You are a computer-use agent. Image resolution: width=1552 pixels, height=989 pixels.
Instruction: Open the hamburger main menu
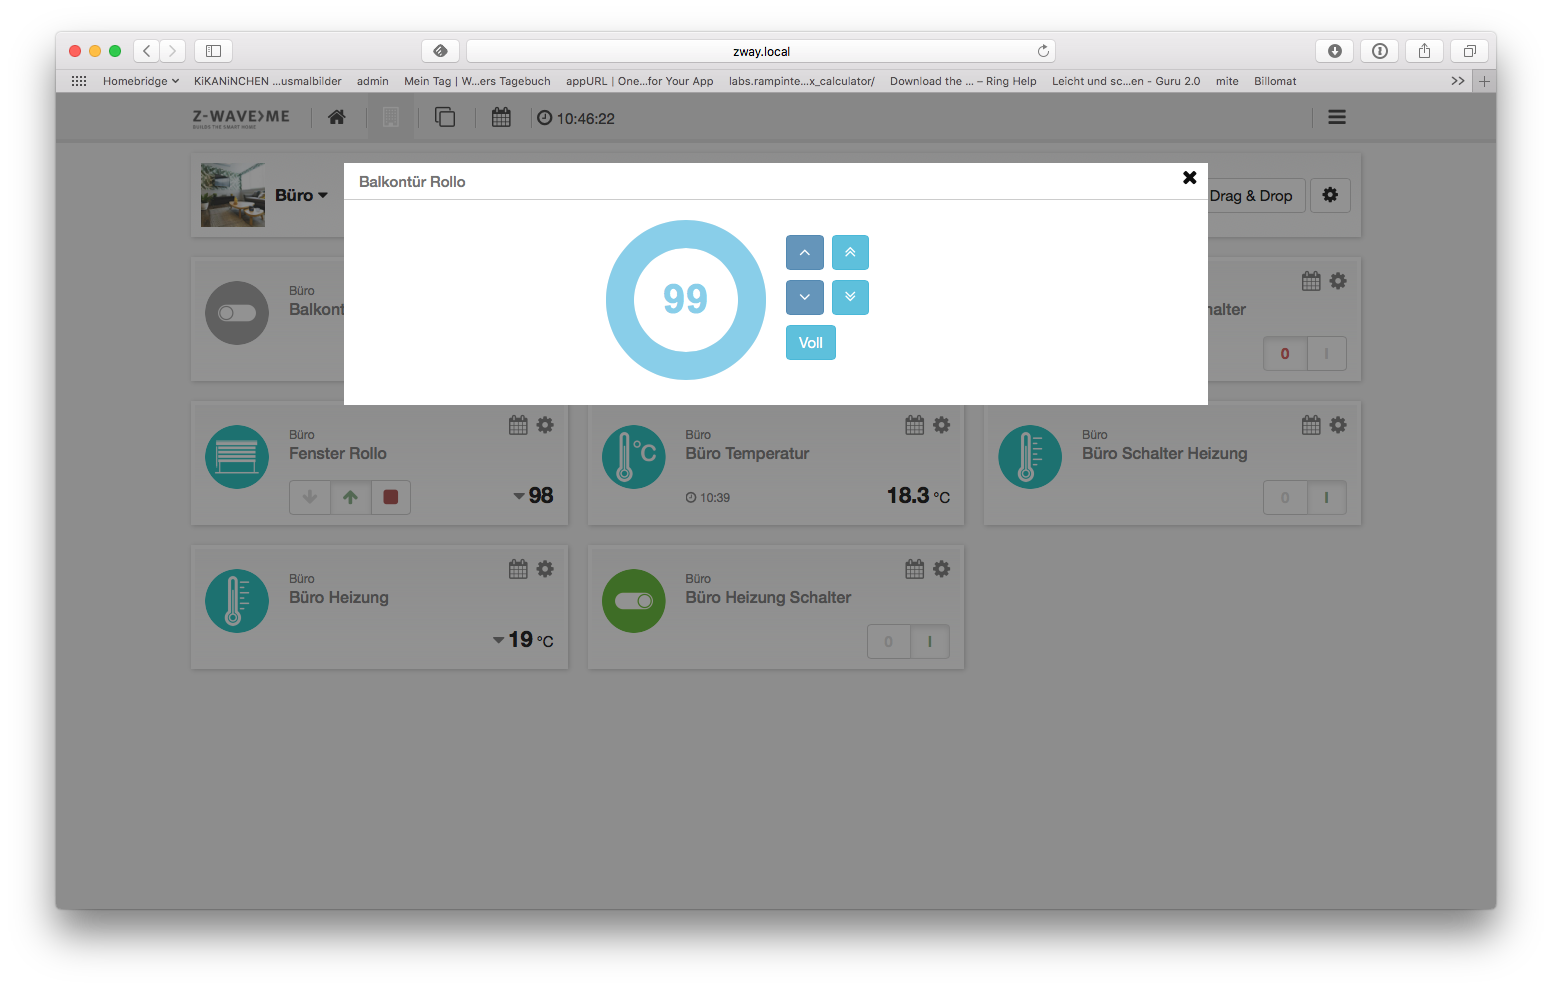click(1336, 118)
